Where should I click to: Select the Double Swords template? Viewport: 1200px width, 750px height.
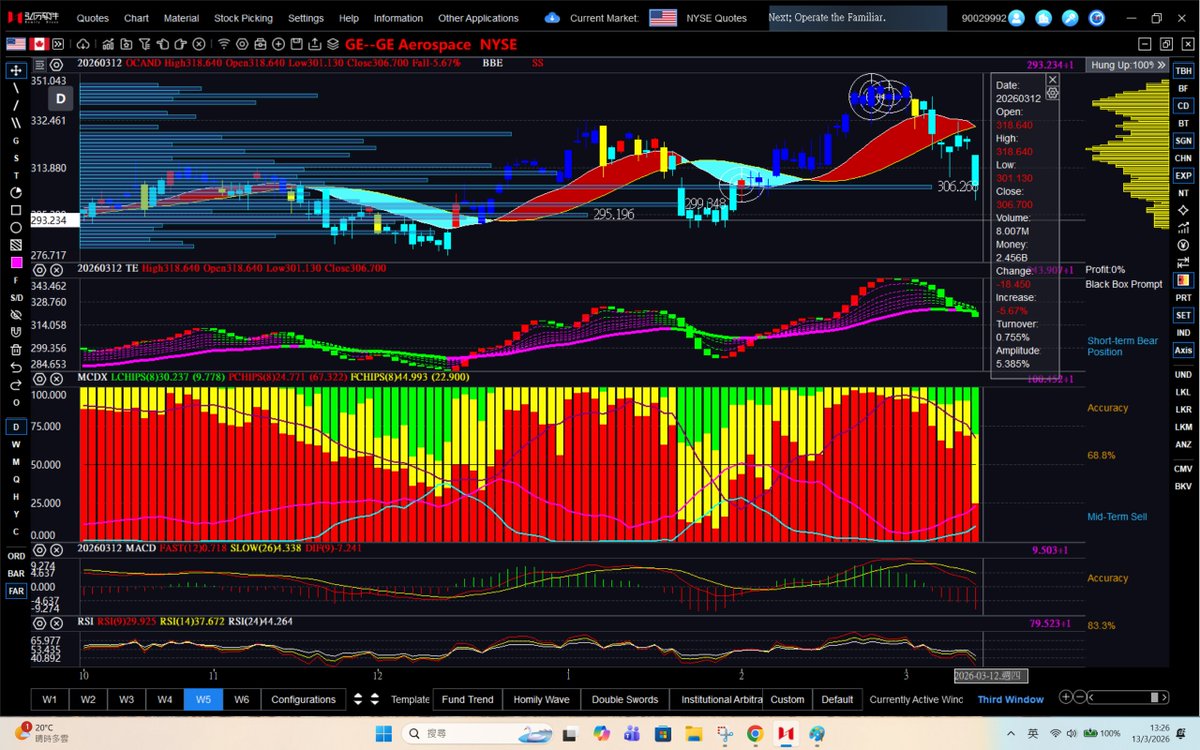point(625,699)
